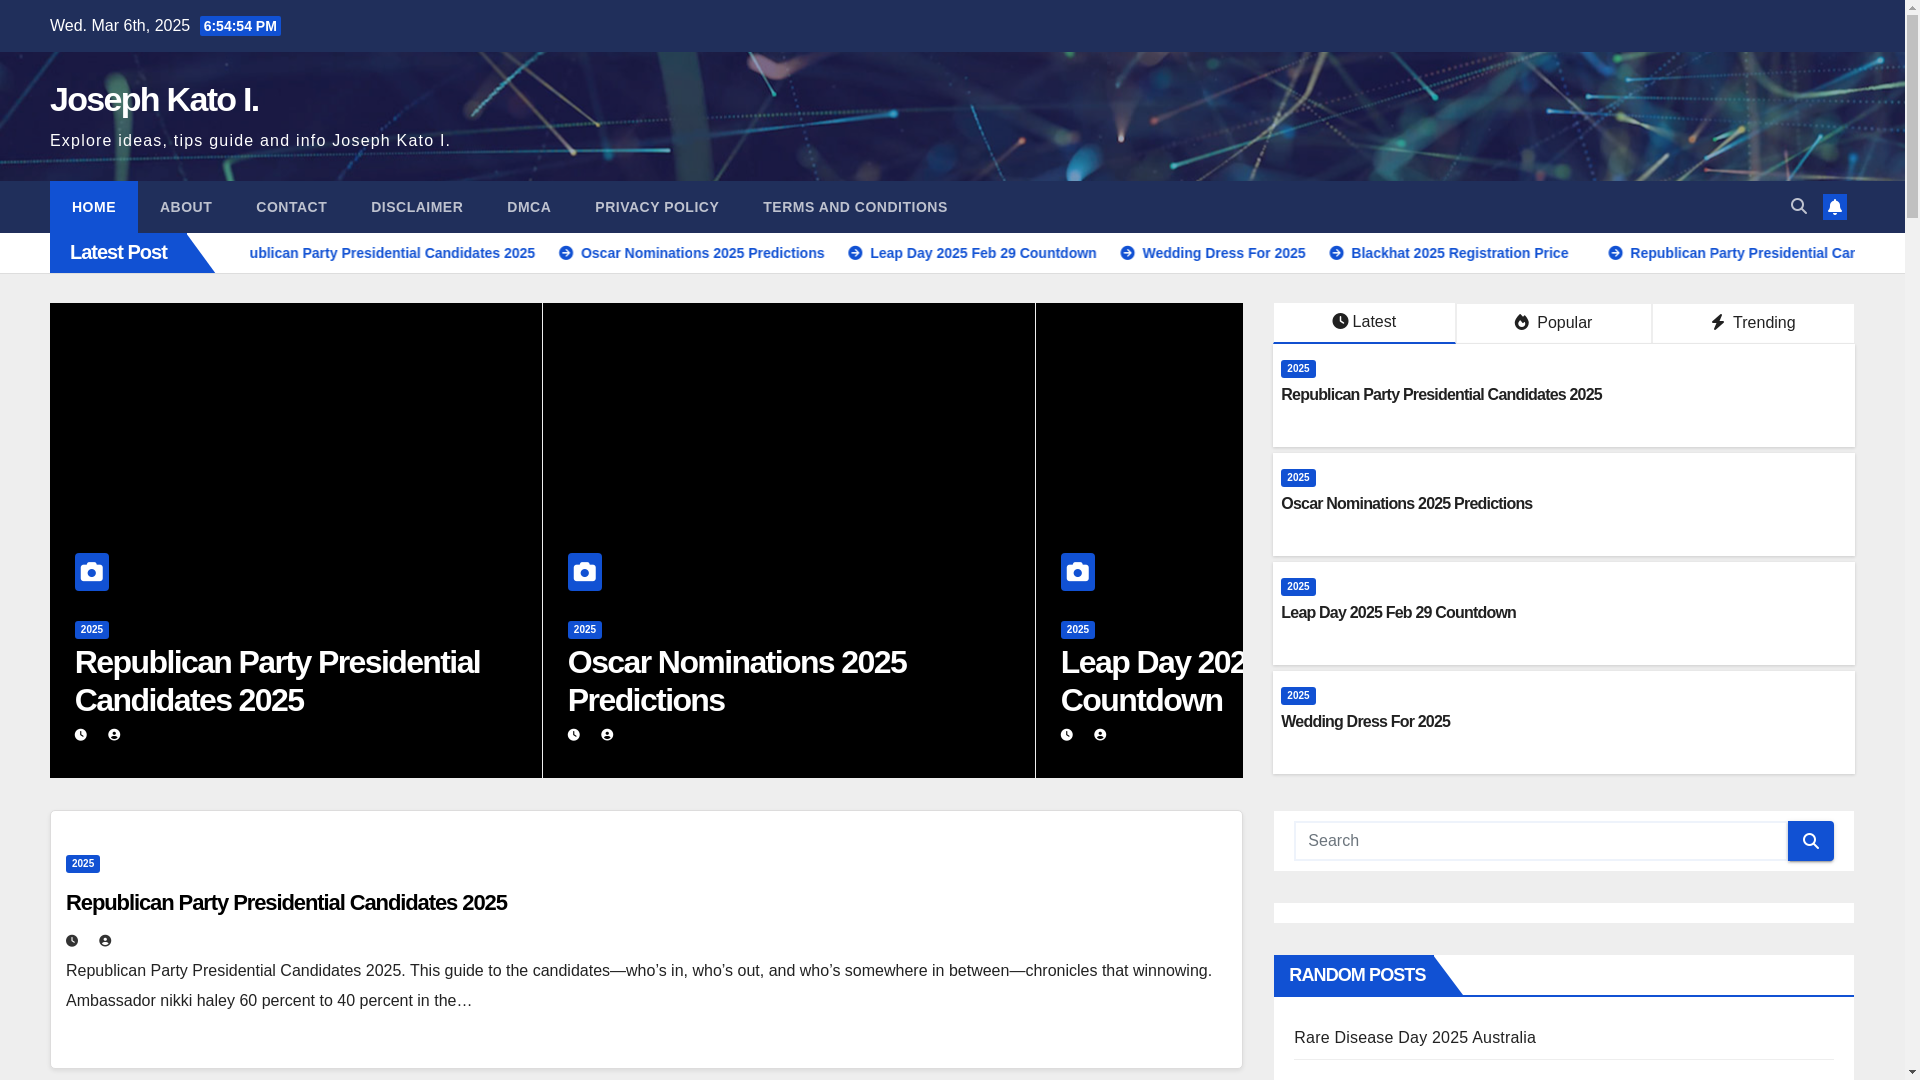Screen dimensions: 1920x1080
Task: Click 2025 tag above sidebar Oscar Nominations post
Action: pos(1298,478)
